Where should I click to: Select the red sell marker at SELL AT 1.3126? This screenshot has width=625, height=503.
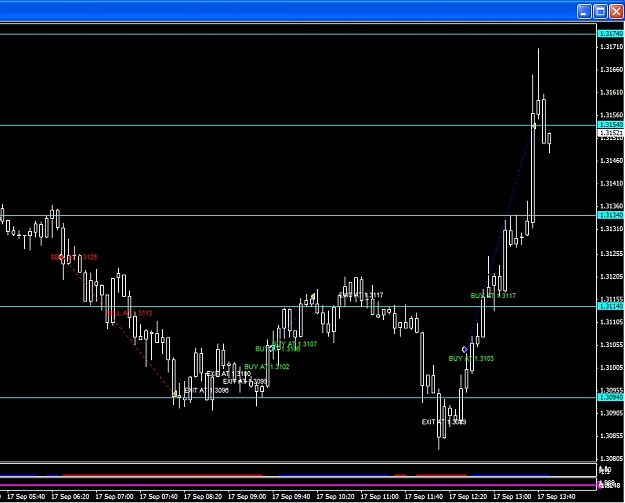click(x=61, y=257)
